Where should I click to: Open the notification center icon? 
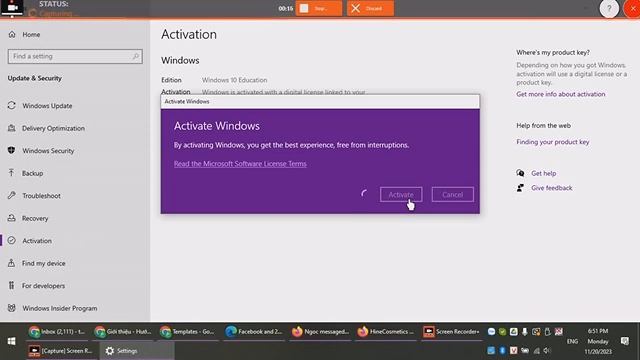624,341
